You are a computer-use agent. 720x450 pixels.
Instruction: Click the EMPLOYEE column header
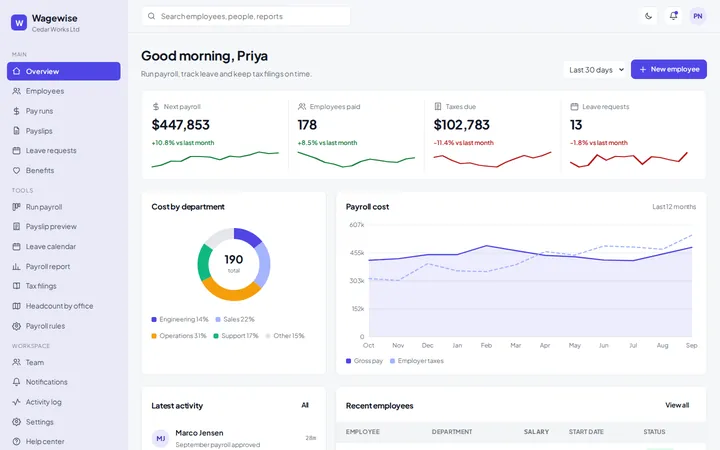(x=362, y=432)
